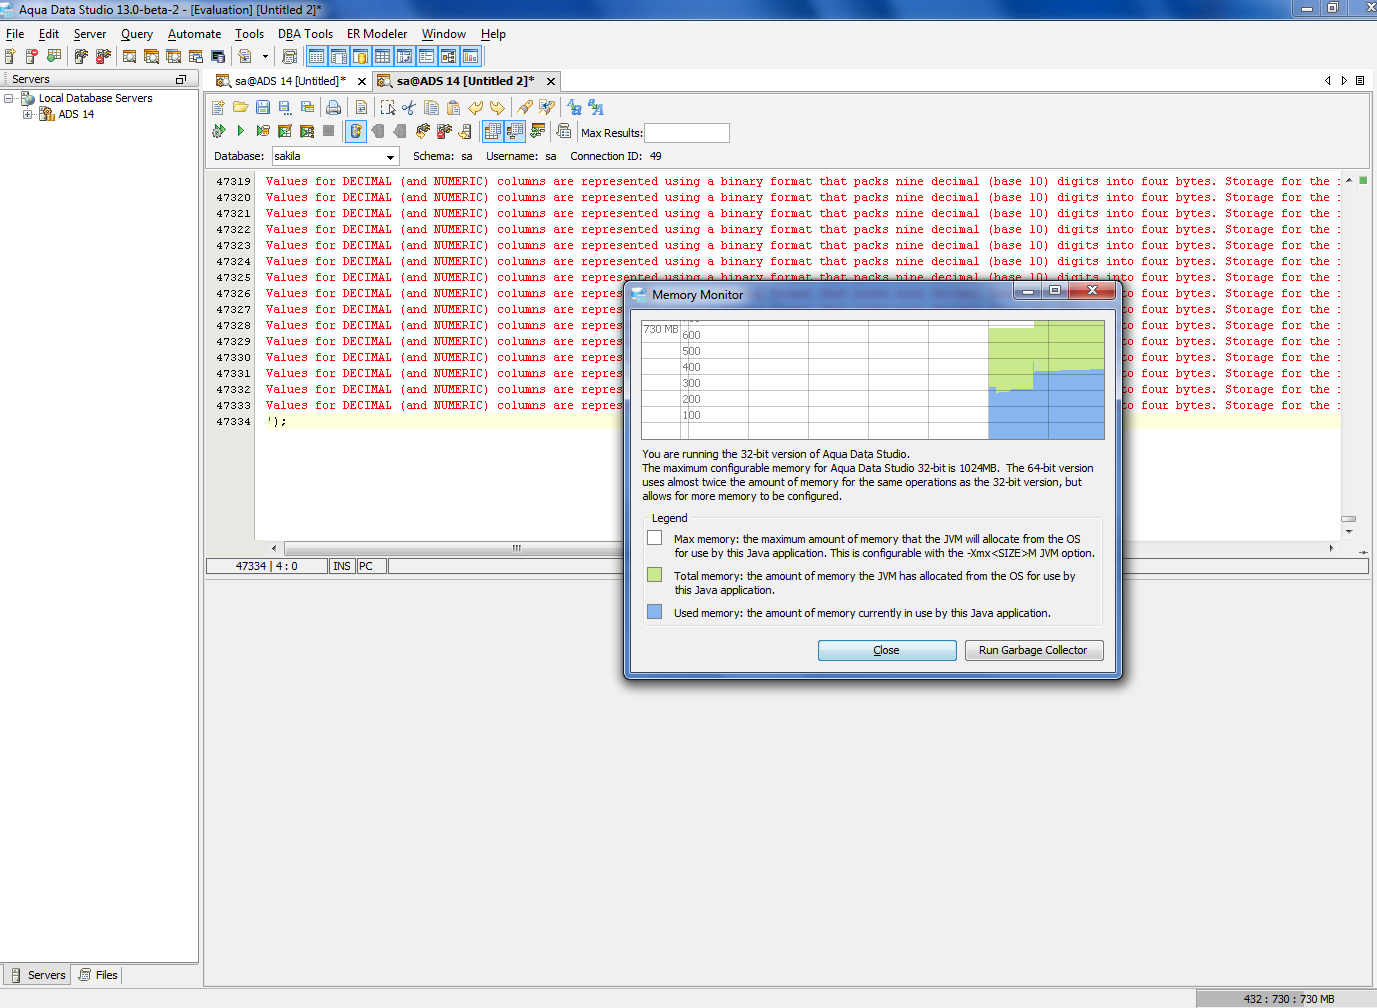1377x1008 pixels.
Task: Toggle the grid results view button
Action: pyautogui.click(x=492, y=131)
